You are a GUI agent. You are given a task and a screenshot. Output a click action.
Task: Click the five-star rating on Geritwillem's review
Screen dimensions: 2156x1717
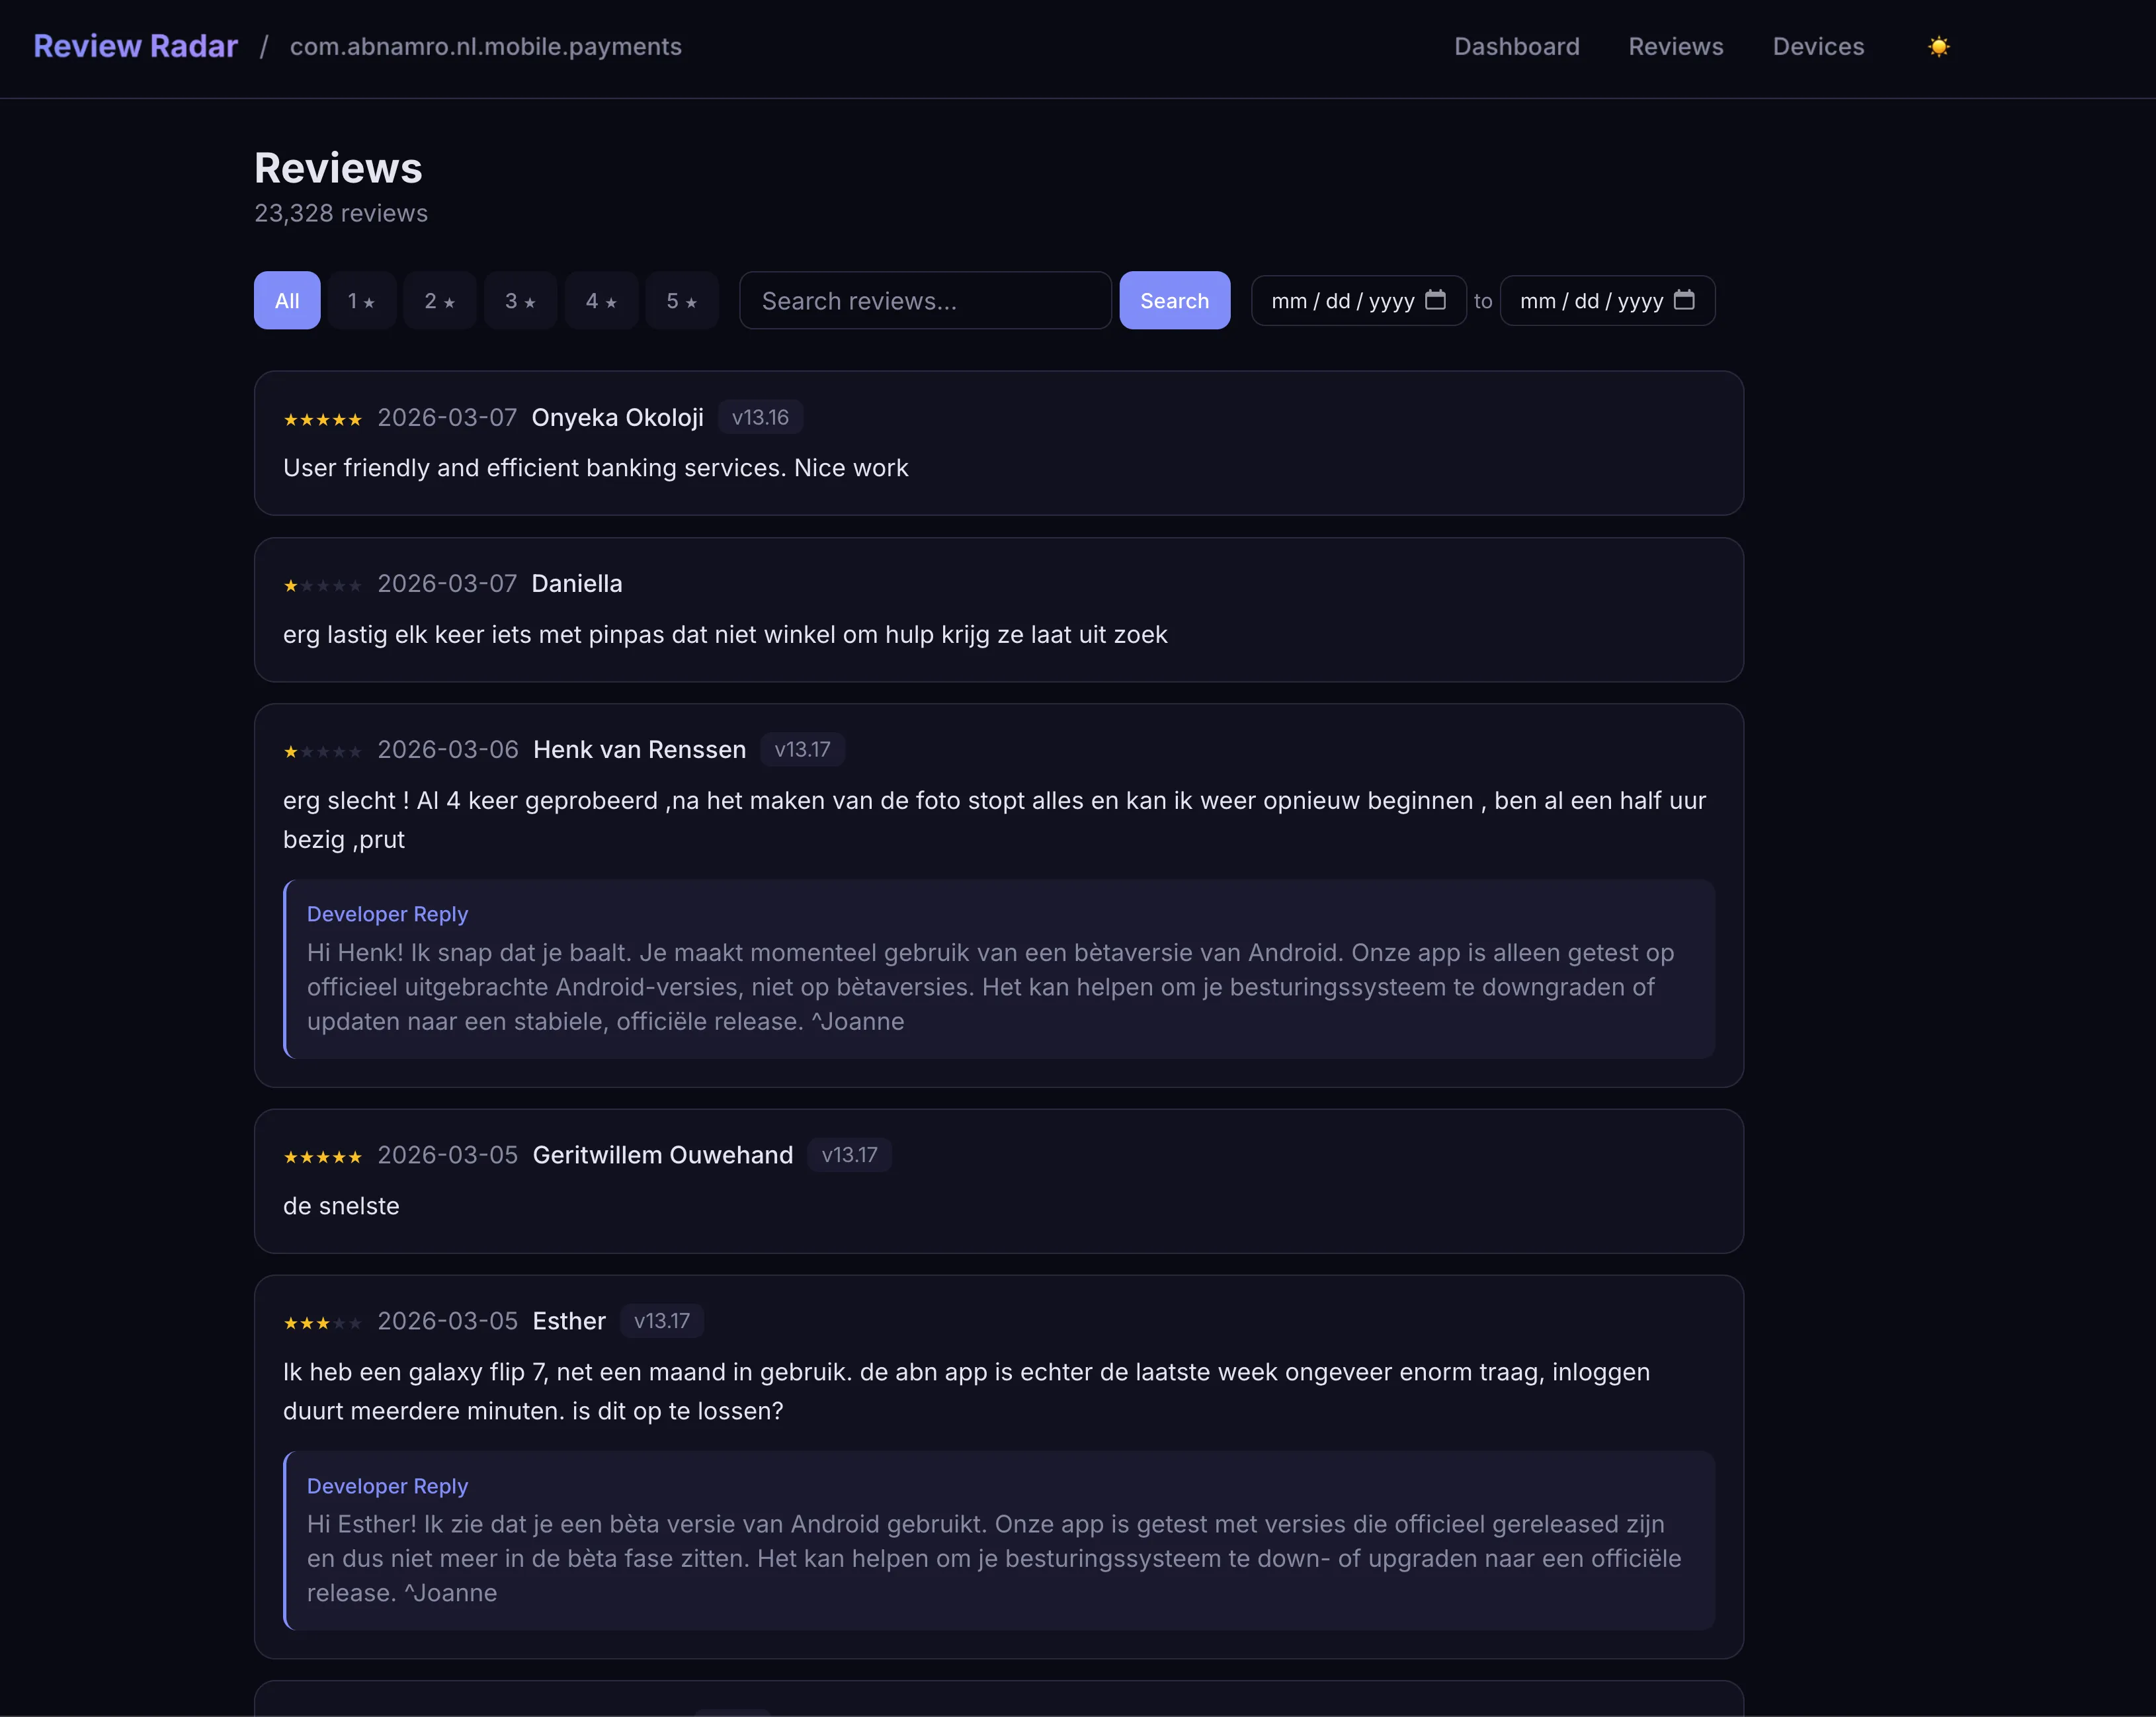coord(322,1156)
